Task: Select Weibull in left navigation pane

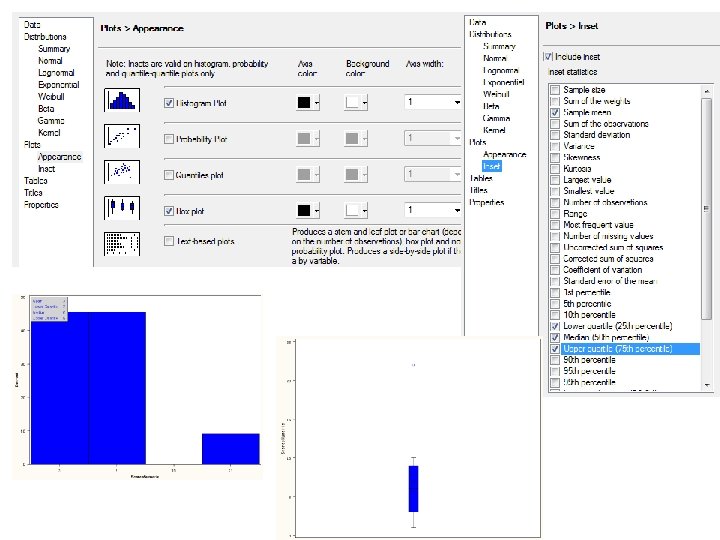Action: click(51, 96)
